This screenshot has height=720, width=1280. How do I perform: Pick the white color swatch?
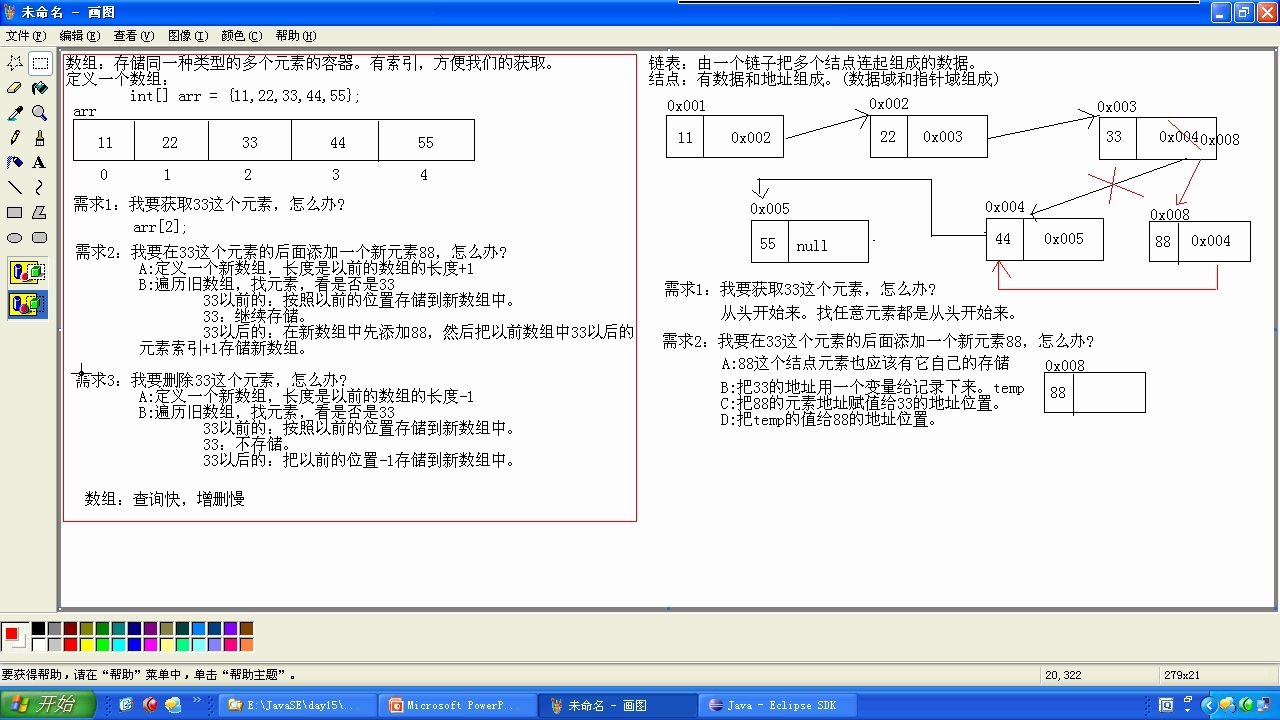[38, 645]
